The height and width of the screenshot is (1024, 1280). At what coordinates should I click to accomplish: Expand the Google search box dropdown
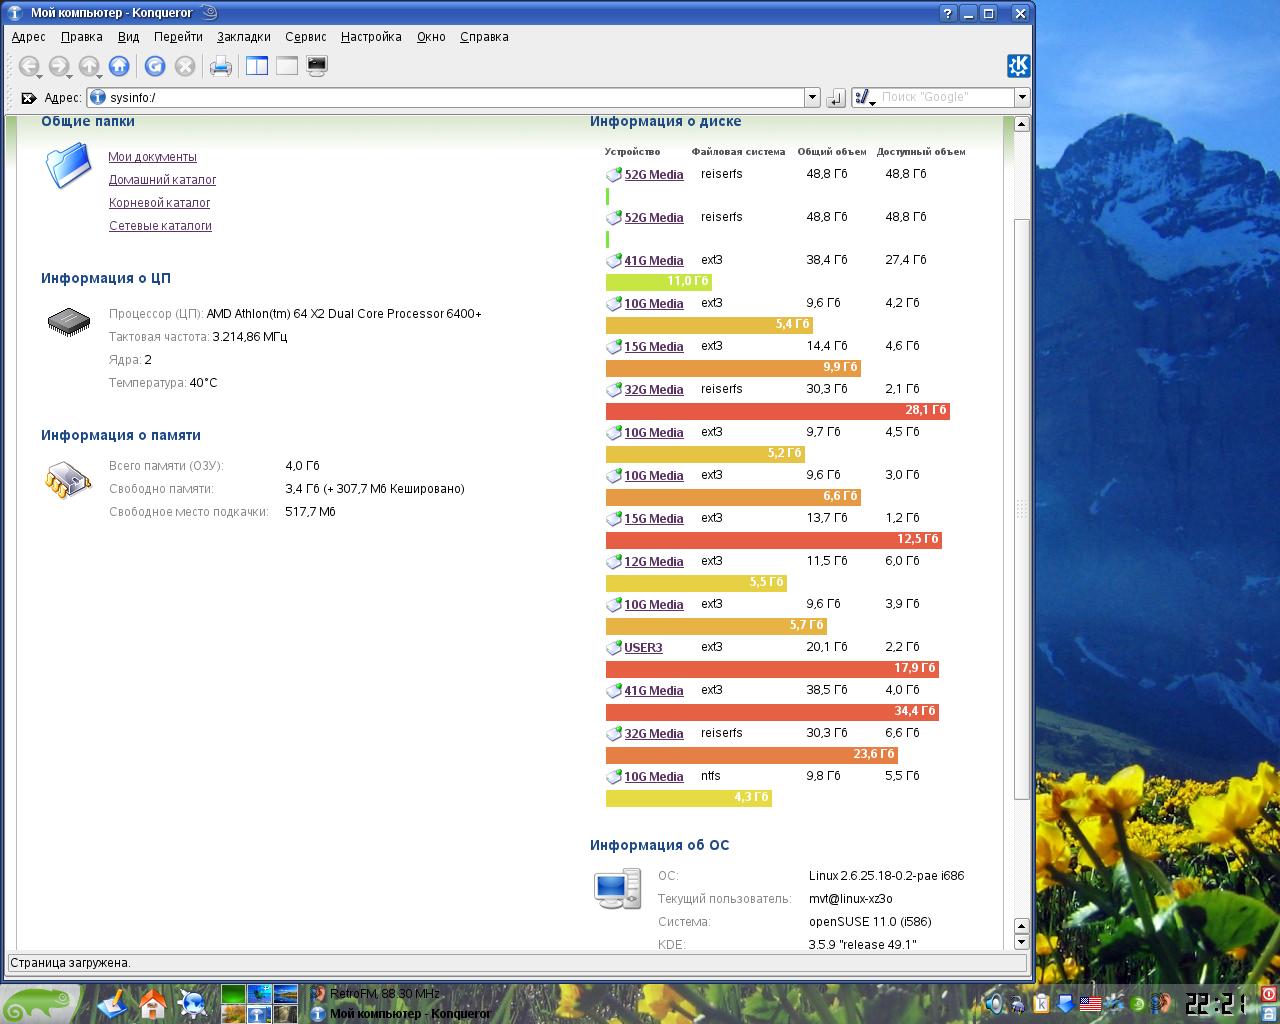1021,98
